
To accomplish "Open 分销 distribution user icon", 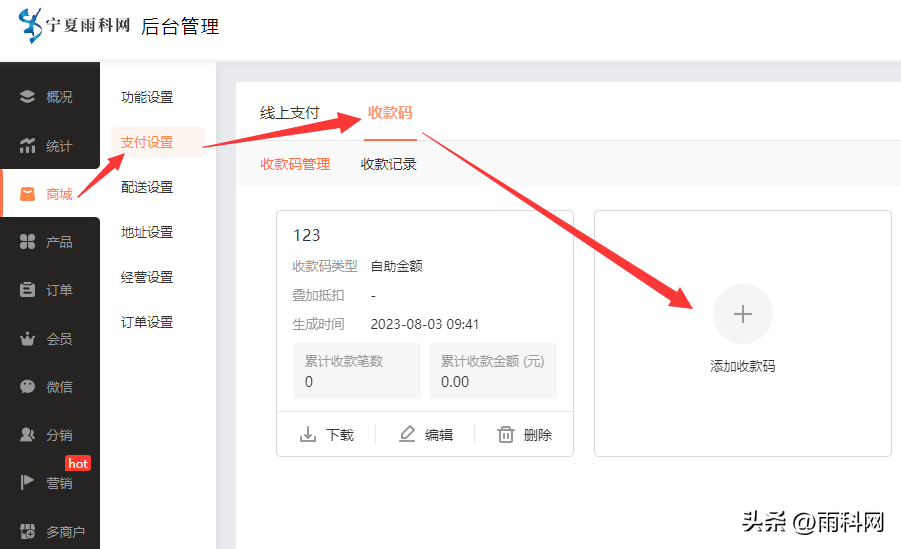I will pos(27,435).
